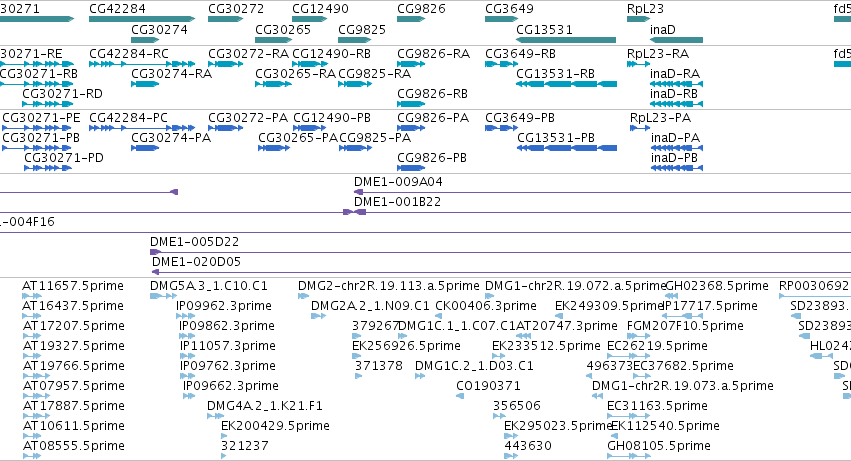Click protein CG3649-PB label
Viewport: 851px width, 461px height.
(x=520, y=118)
